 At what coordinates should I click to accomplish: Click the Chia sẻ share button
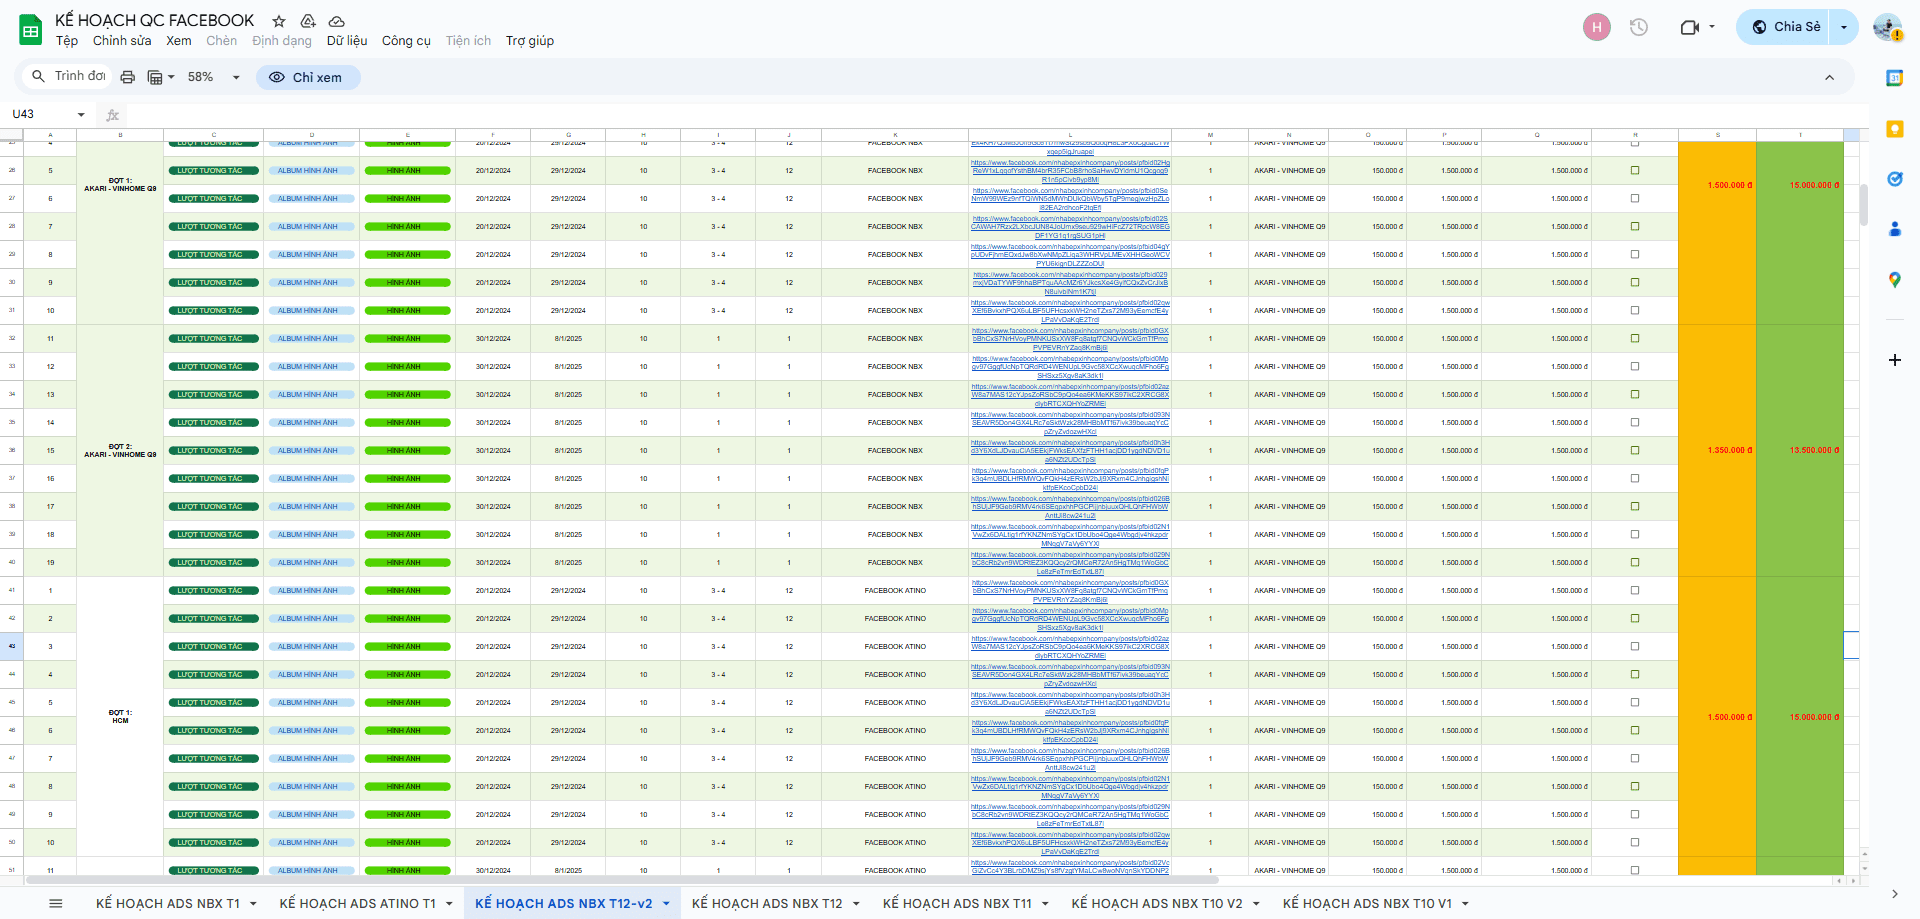(1786, 27)
